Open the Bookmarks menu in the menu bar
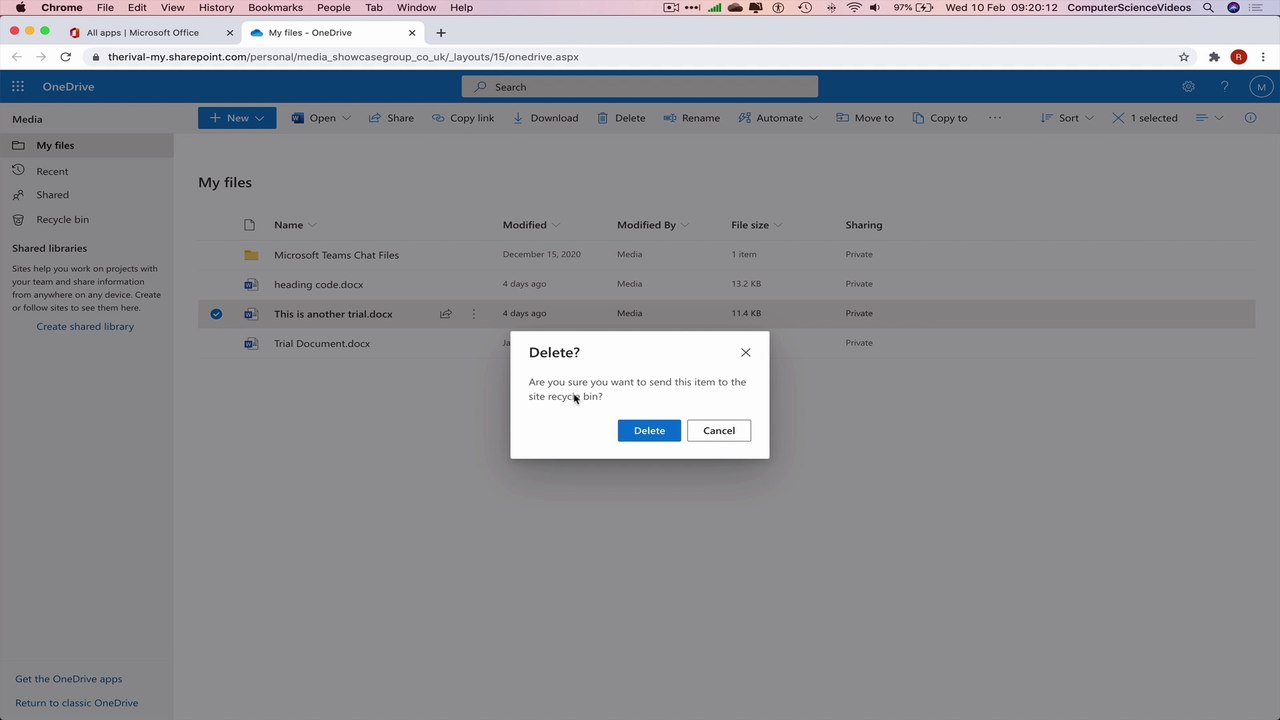The height and width of the screenshot is (720, 1280). coord(275,8)
